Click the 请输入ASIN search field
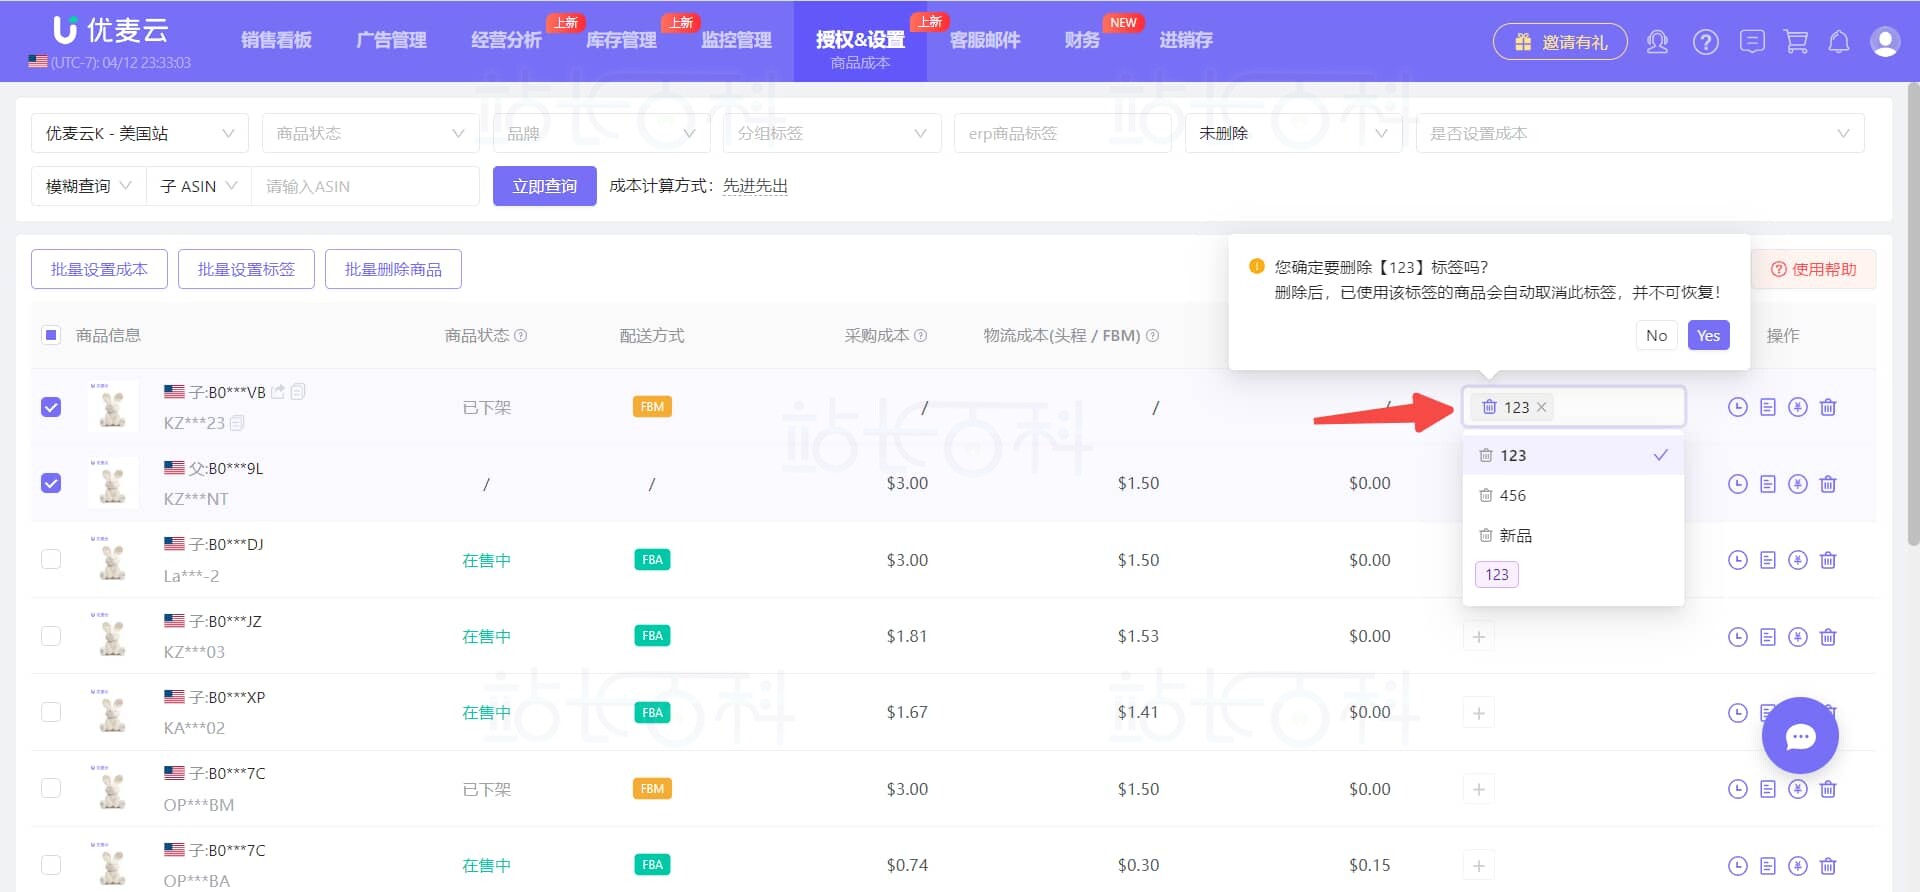The image size is (1920, 892). point(365,186)
